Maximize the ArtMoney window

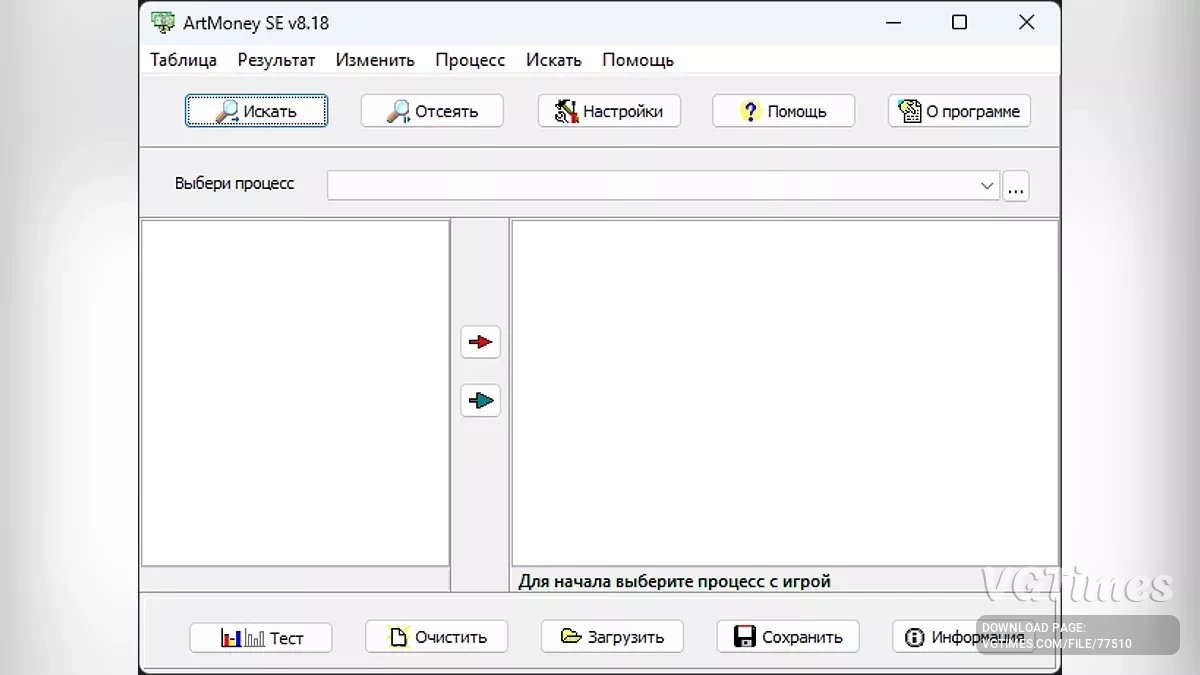[x=959, y=22]
